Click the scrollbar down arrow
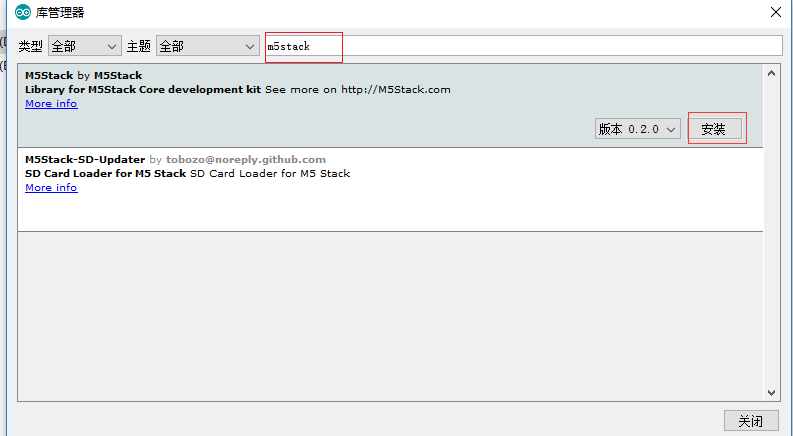793x436 pixels. click(771, 393)
